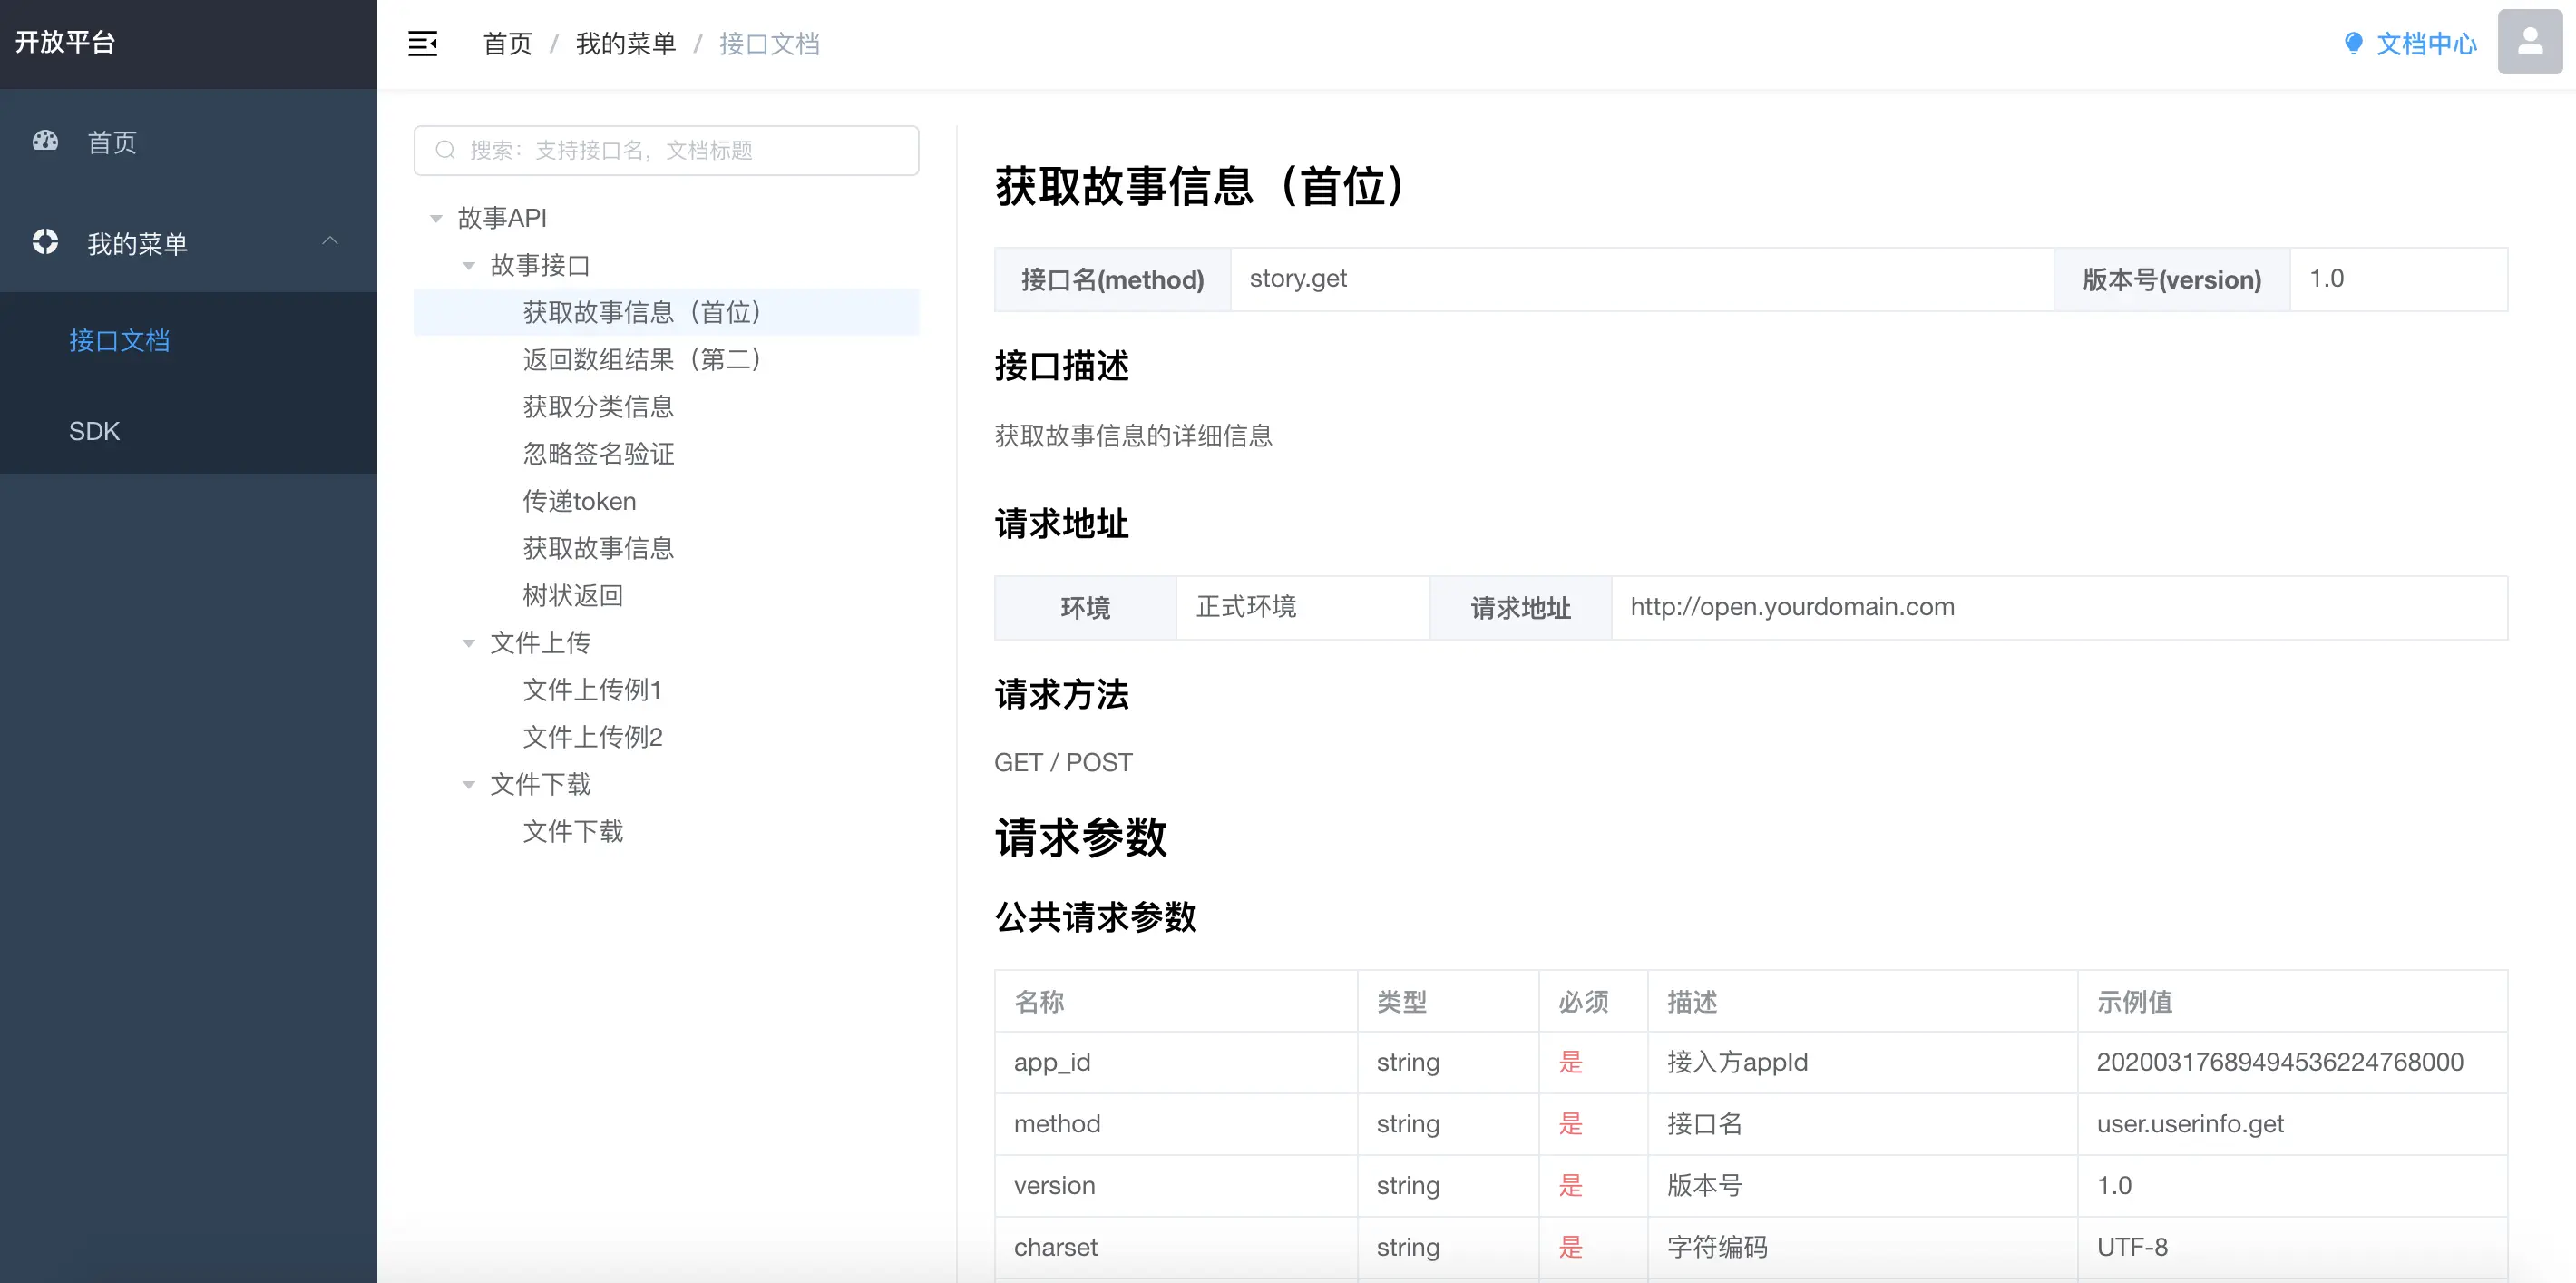Select 获取故事信息（首位） in the tree
Viewport: 2576px width, 1283px height.
[666, 312]
